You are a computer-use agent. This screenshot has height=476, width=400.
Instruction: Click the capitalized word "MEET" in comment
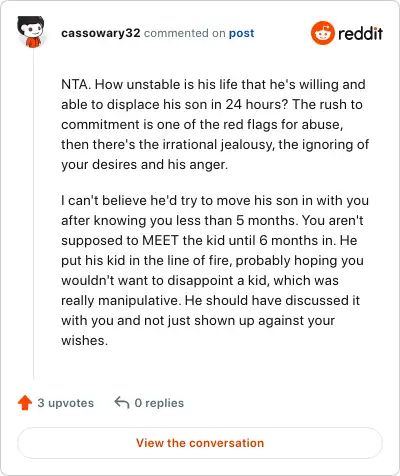click(x=160, y=240)
